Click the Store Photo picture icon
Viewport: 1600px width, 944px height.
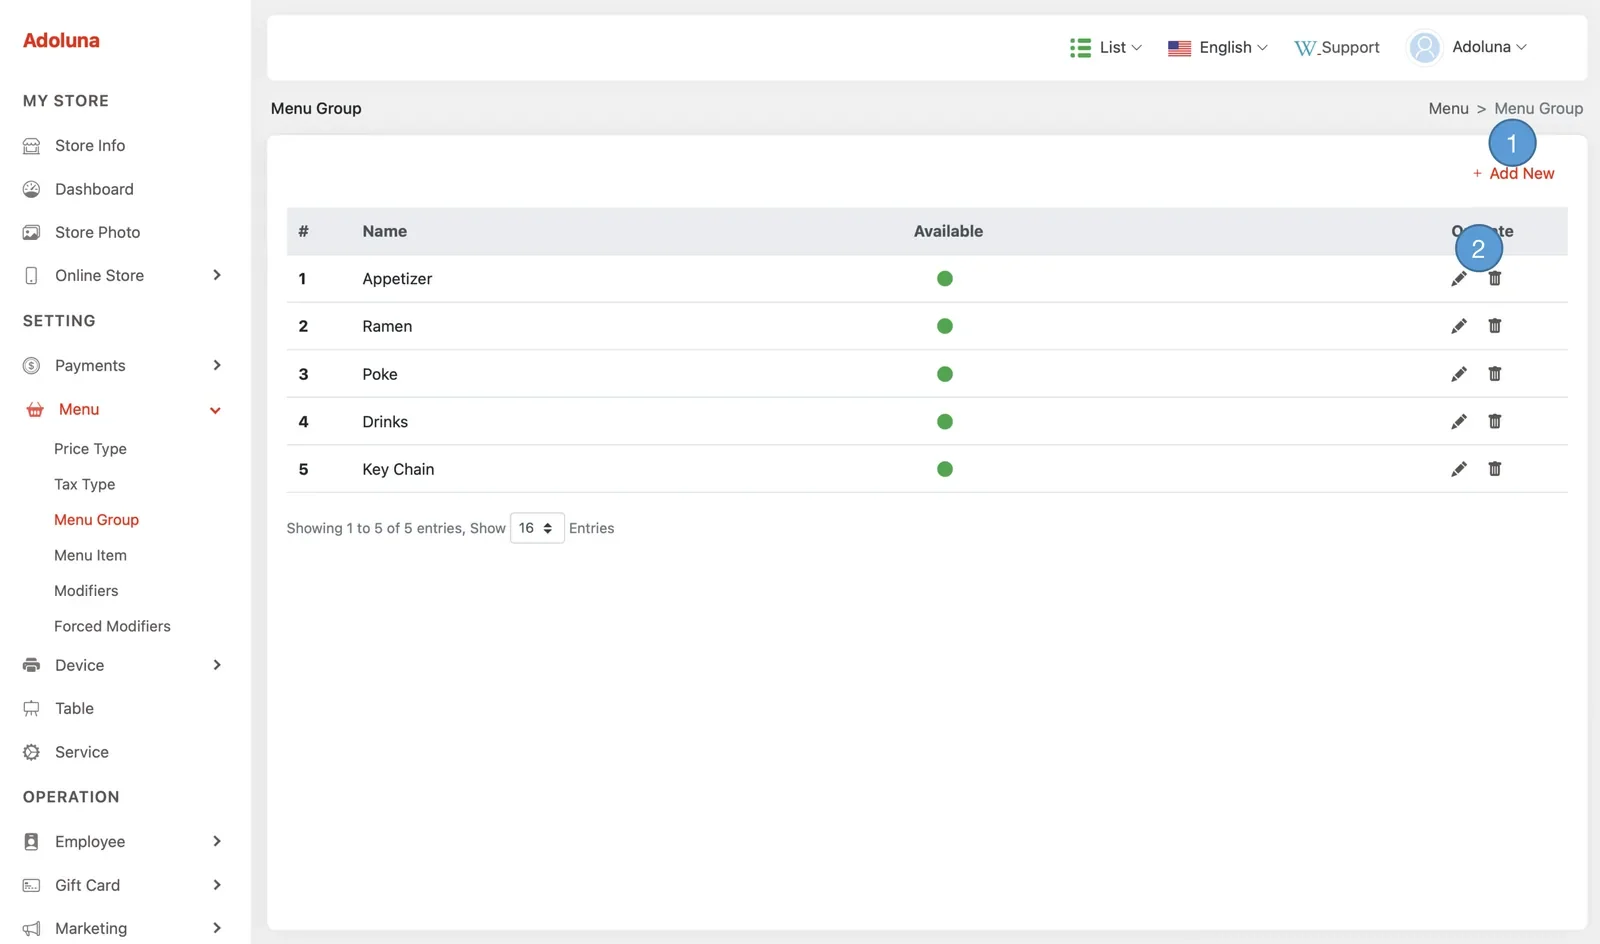(32, 232)
